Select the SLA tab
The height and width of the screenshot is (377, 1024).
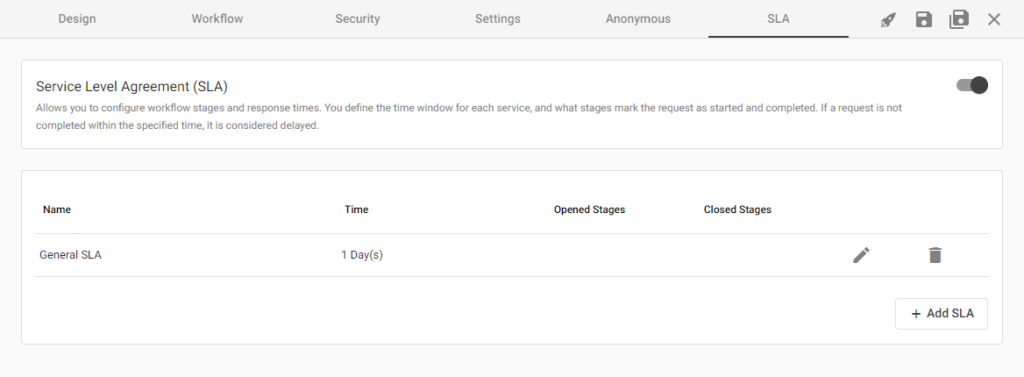[x=778, y=19]
